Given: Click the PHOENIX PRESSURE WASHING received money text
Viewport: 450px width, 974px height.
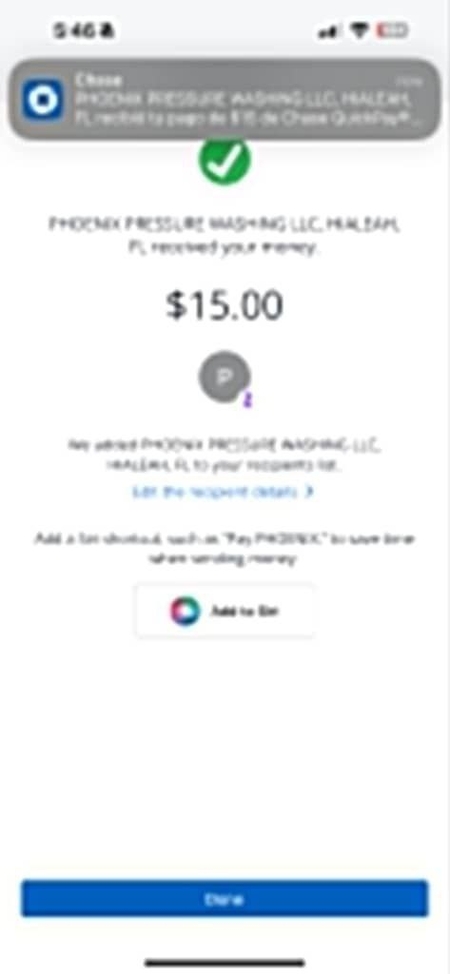Looking at the screenshot, I should (x=224, y=235).
